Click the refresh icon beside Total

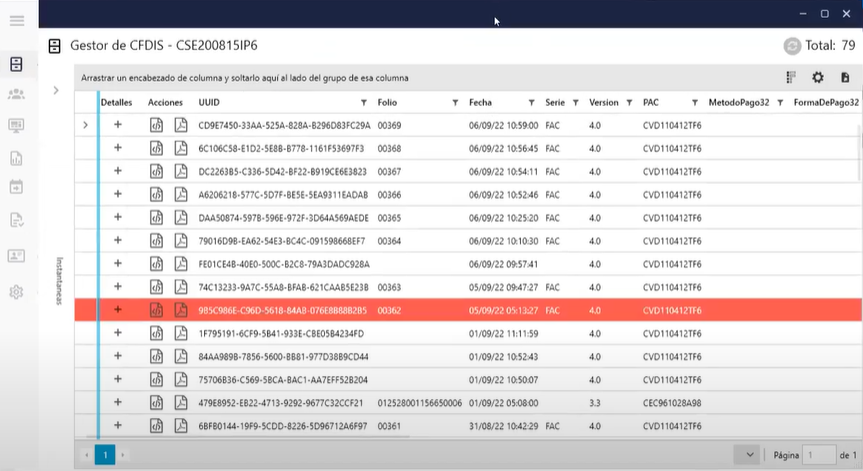(x=792, y=46)
